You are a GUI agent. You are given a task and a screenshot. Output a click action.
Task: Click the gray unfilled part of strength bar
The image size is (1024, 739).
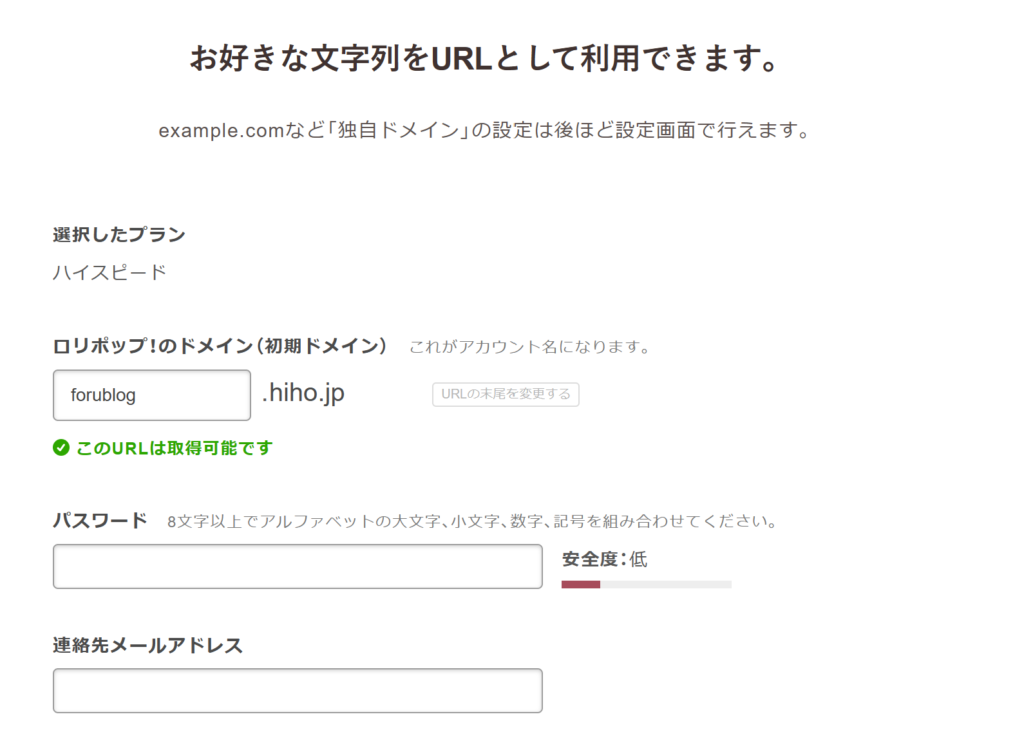(666, 584)
